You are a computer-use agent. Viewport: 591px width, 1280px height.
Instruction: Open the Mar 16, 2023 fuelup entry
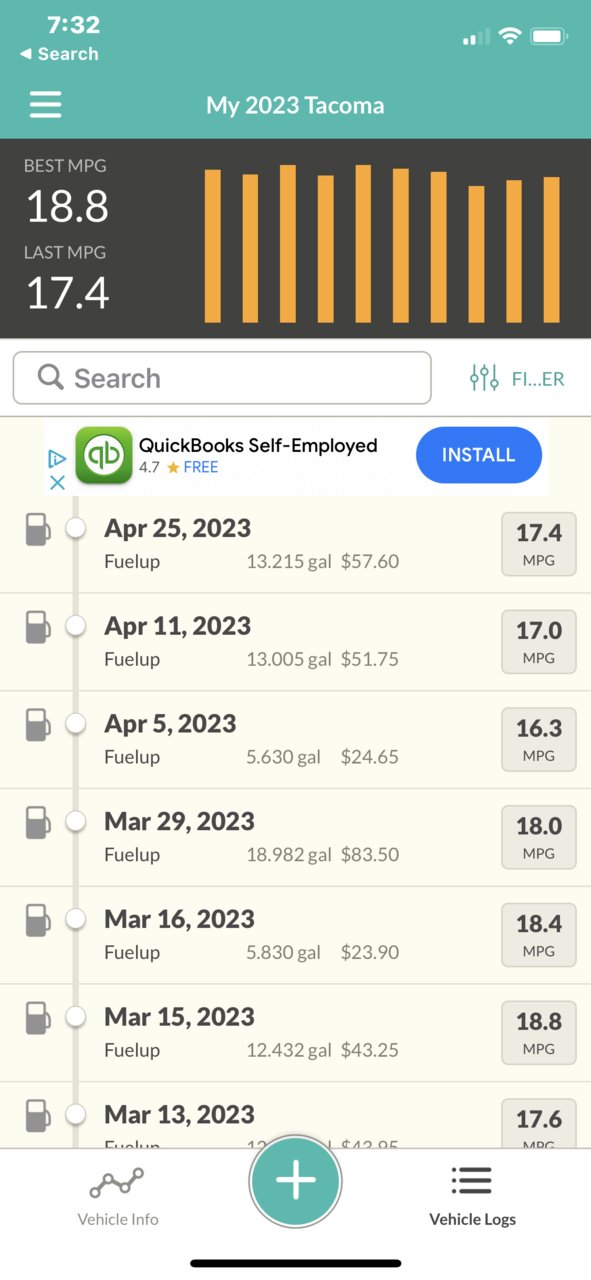coord(295,935)
